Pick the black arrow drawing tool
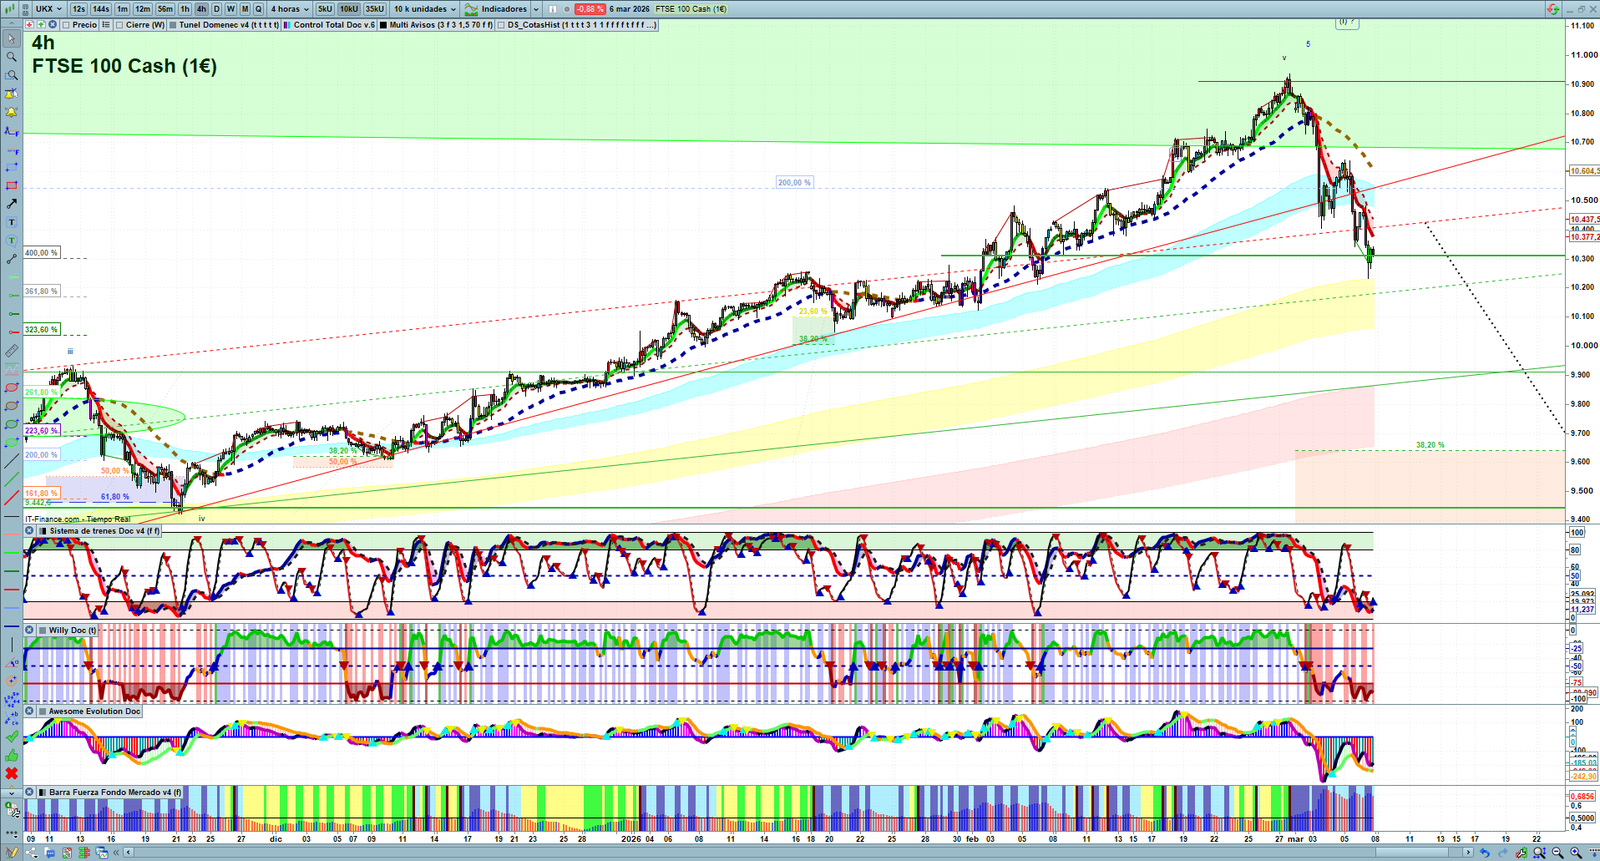Viewport: 1600px width, 861px height. [12, 204]
